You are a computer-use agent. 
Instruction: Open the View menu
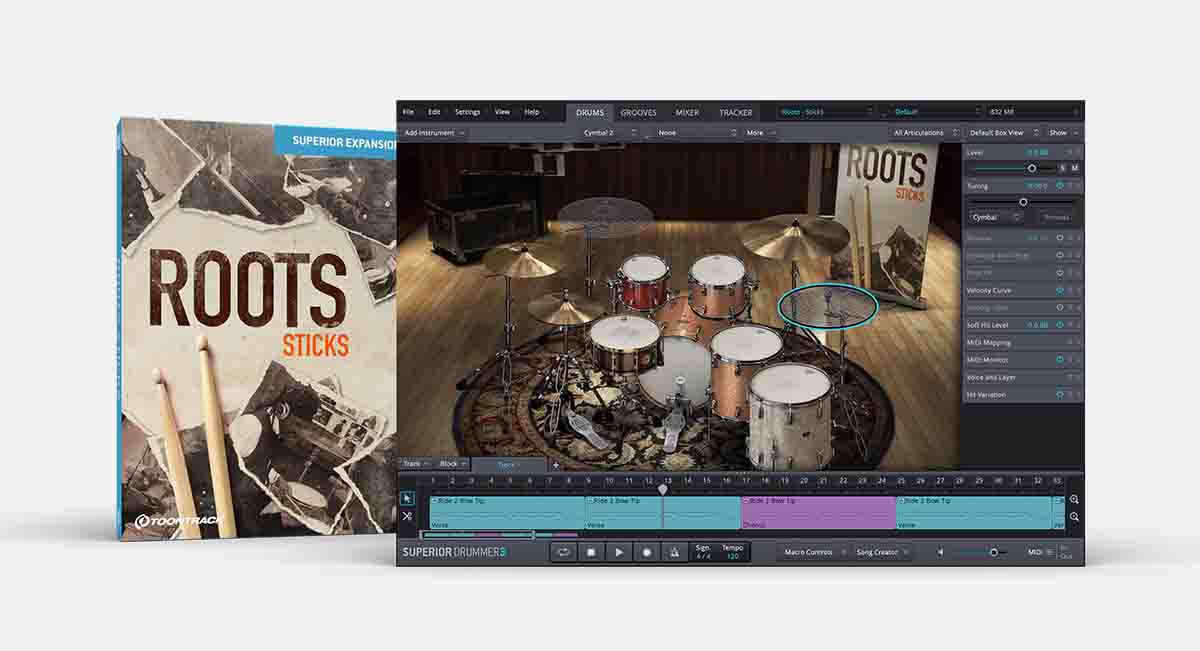click(502, 112)
